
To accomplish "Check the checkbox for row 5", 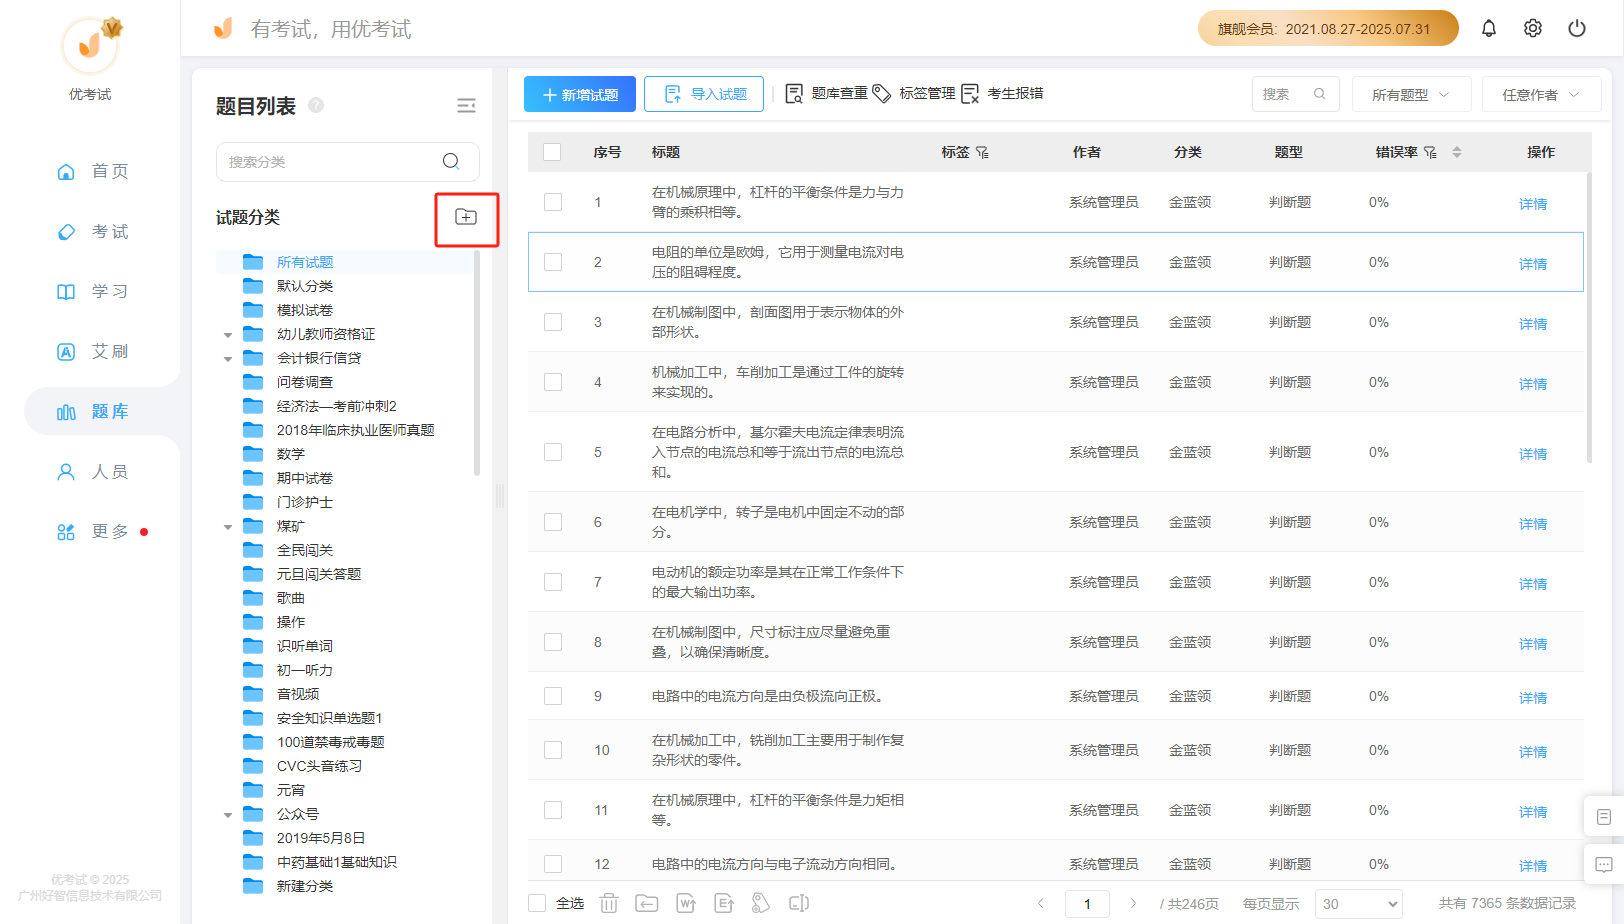I will click(x=553, y=452).
